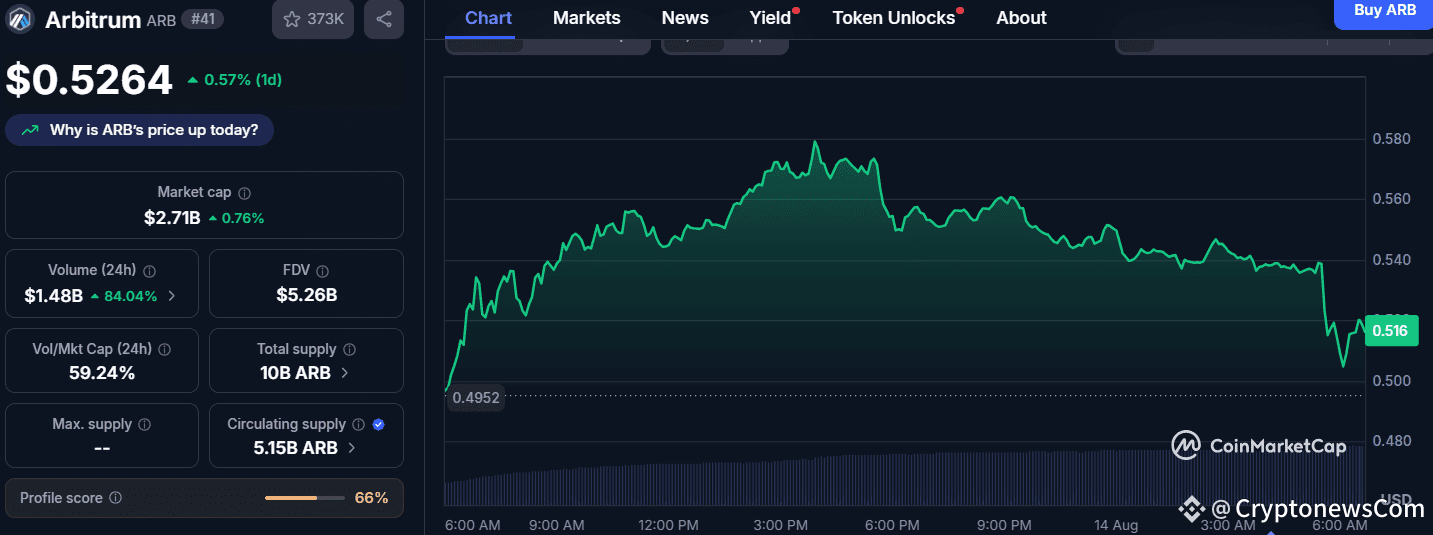This screenshot has height=535, width=1433.
Task: Click the $1.48B volume value
Action: (x=53, y=296)
